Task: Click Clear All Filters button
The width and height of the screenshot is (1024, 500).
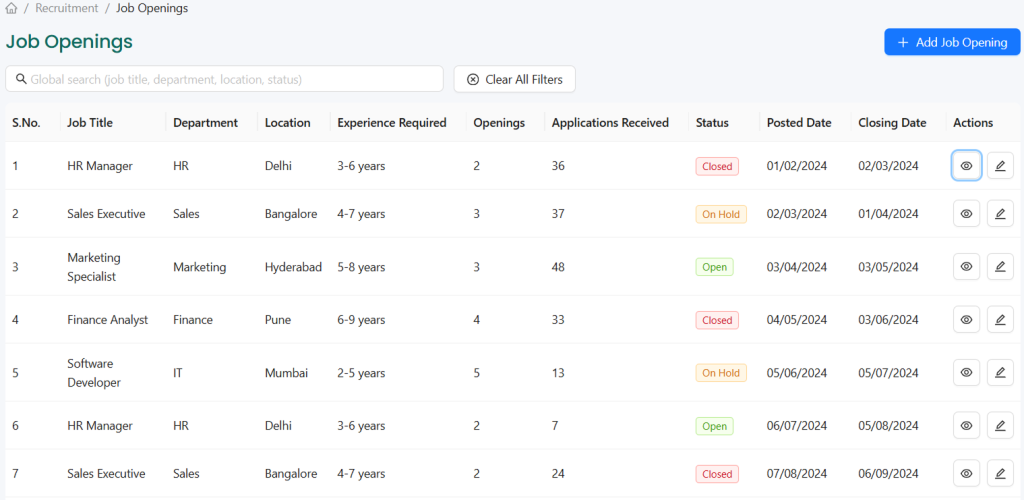Action: [514, 80]
